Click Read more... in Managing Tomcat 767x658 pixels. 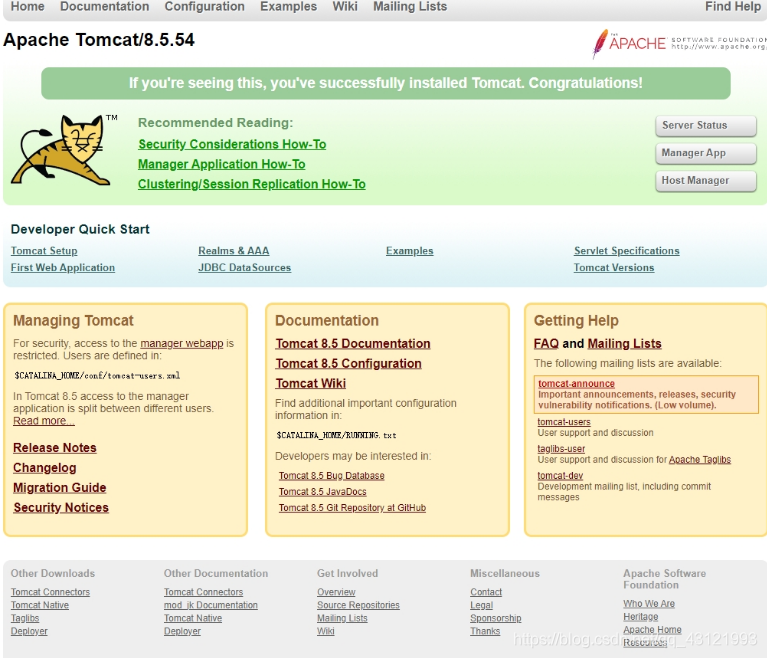44,421
